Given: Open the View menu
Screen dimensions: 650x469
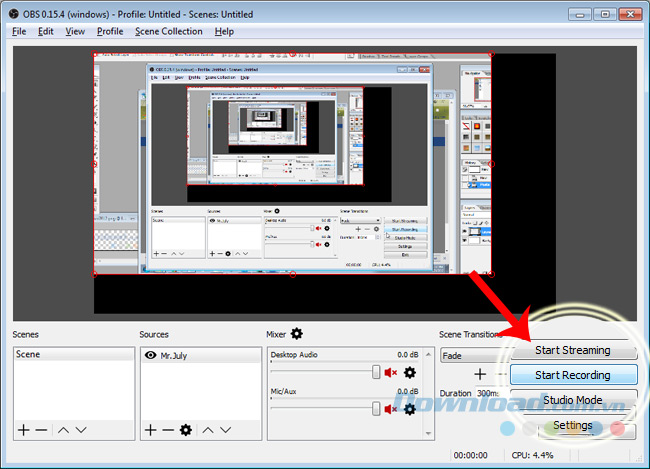Looking at the screenshot, I should point(75,32).
